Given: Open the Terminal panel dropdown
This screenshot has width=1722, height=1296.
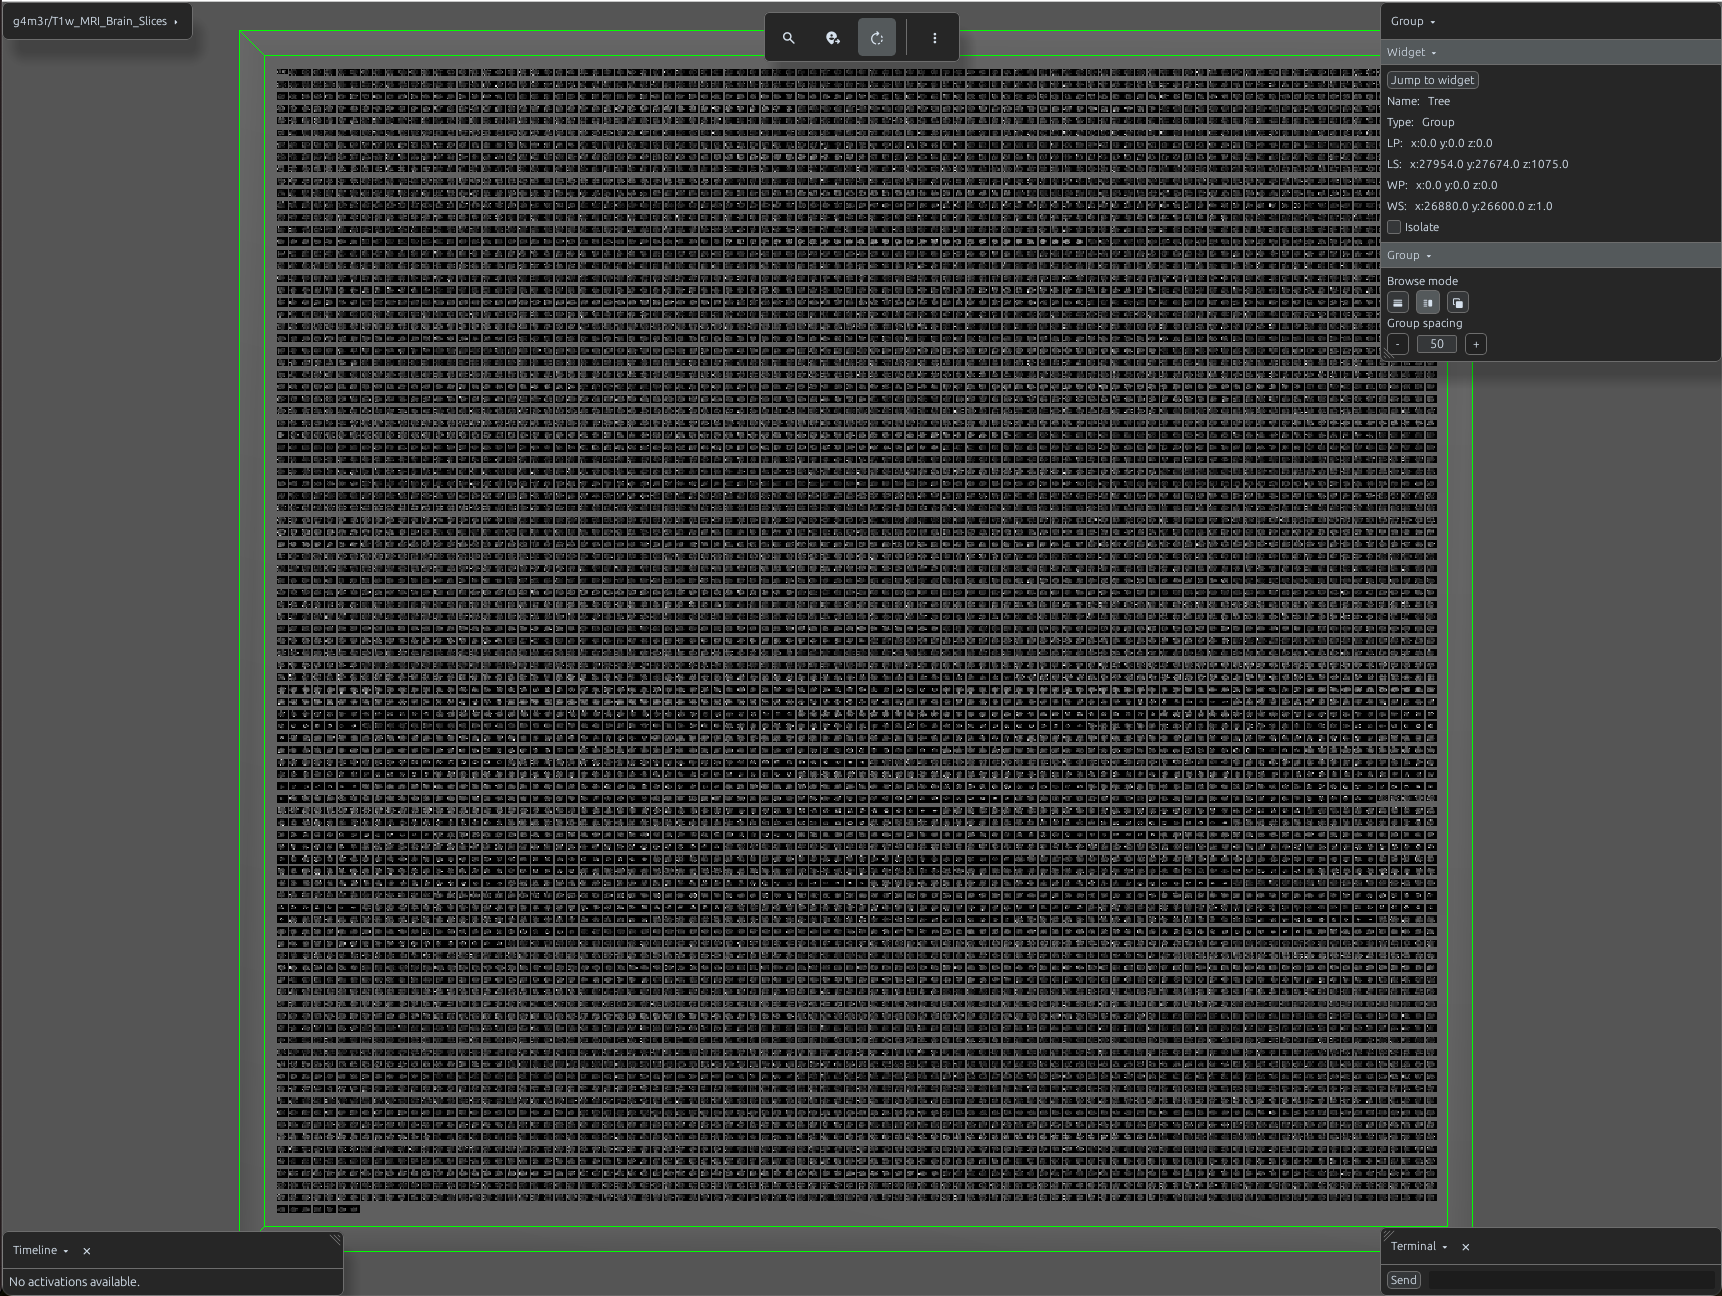Looking at the screenshot, I should tap(1419, 1246).
